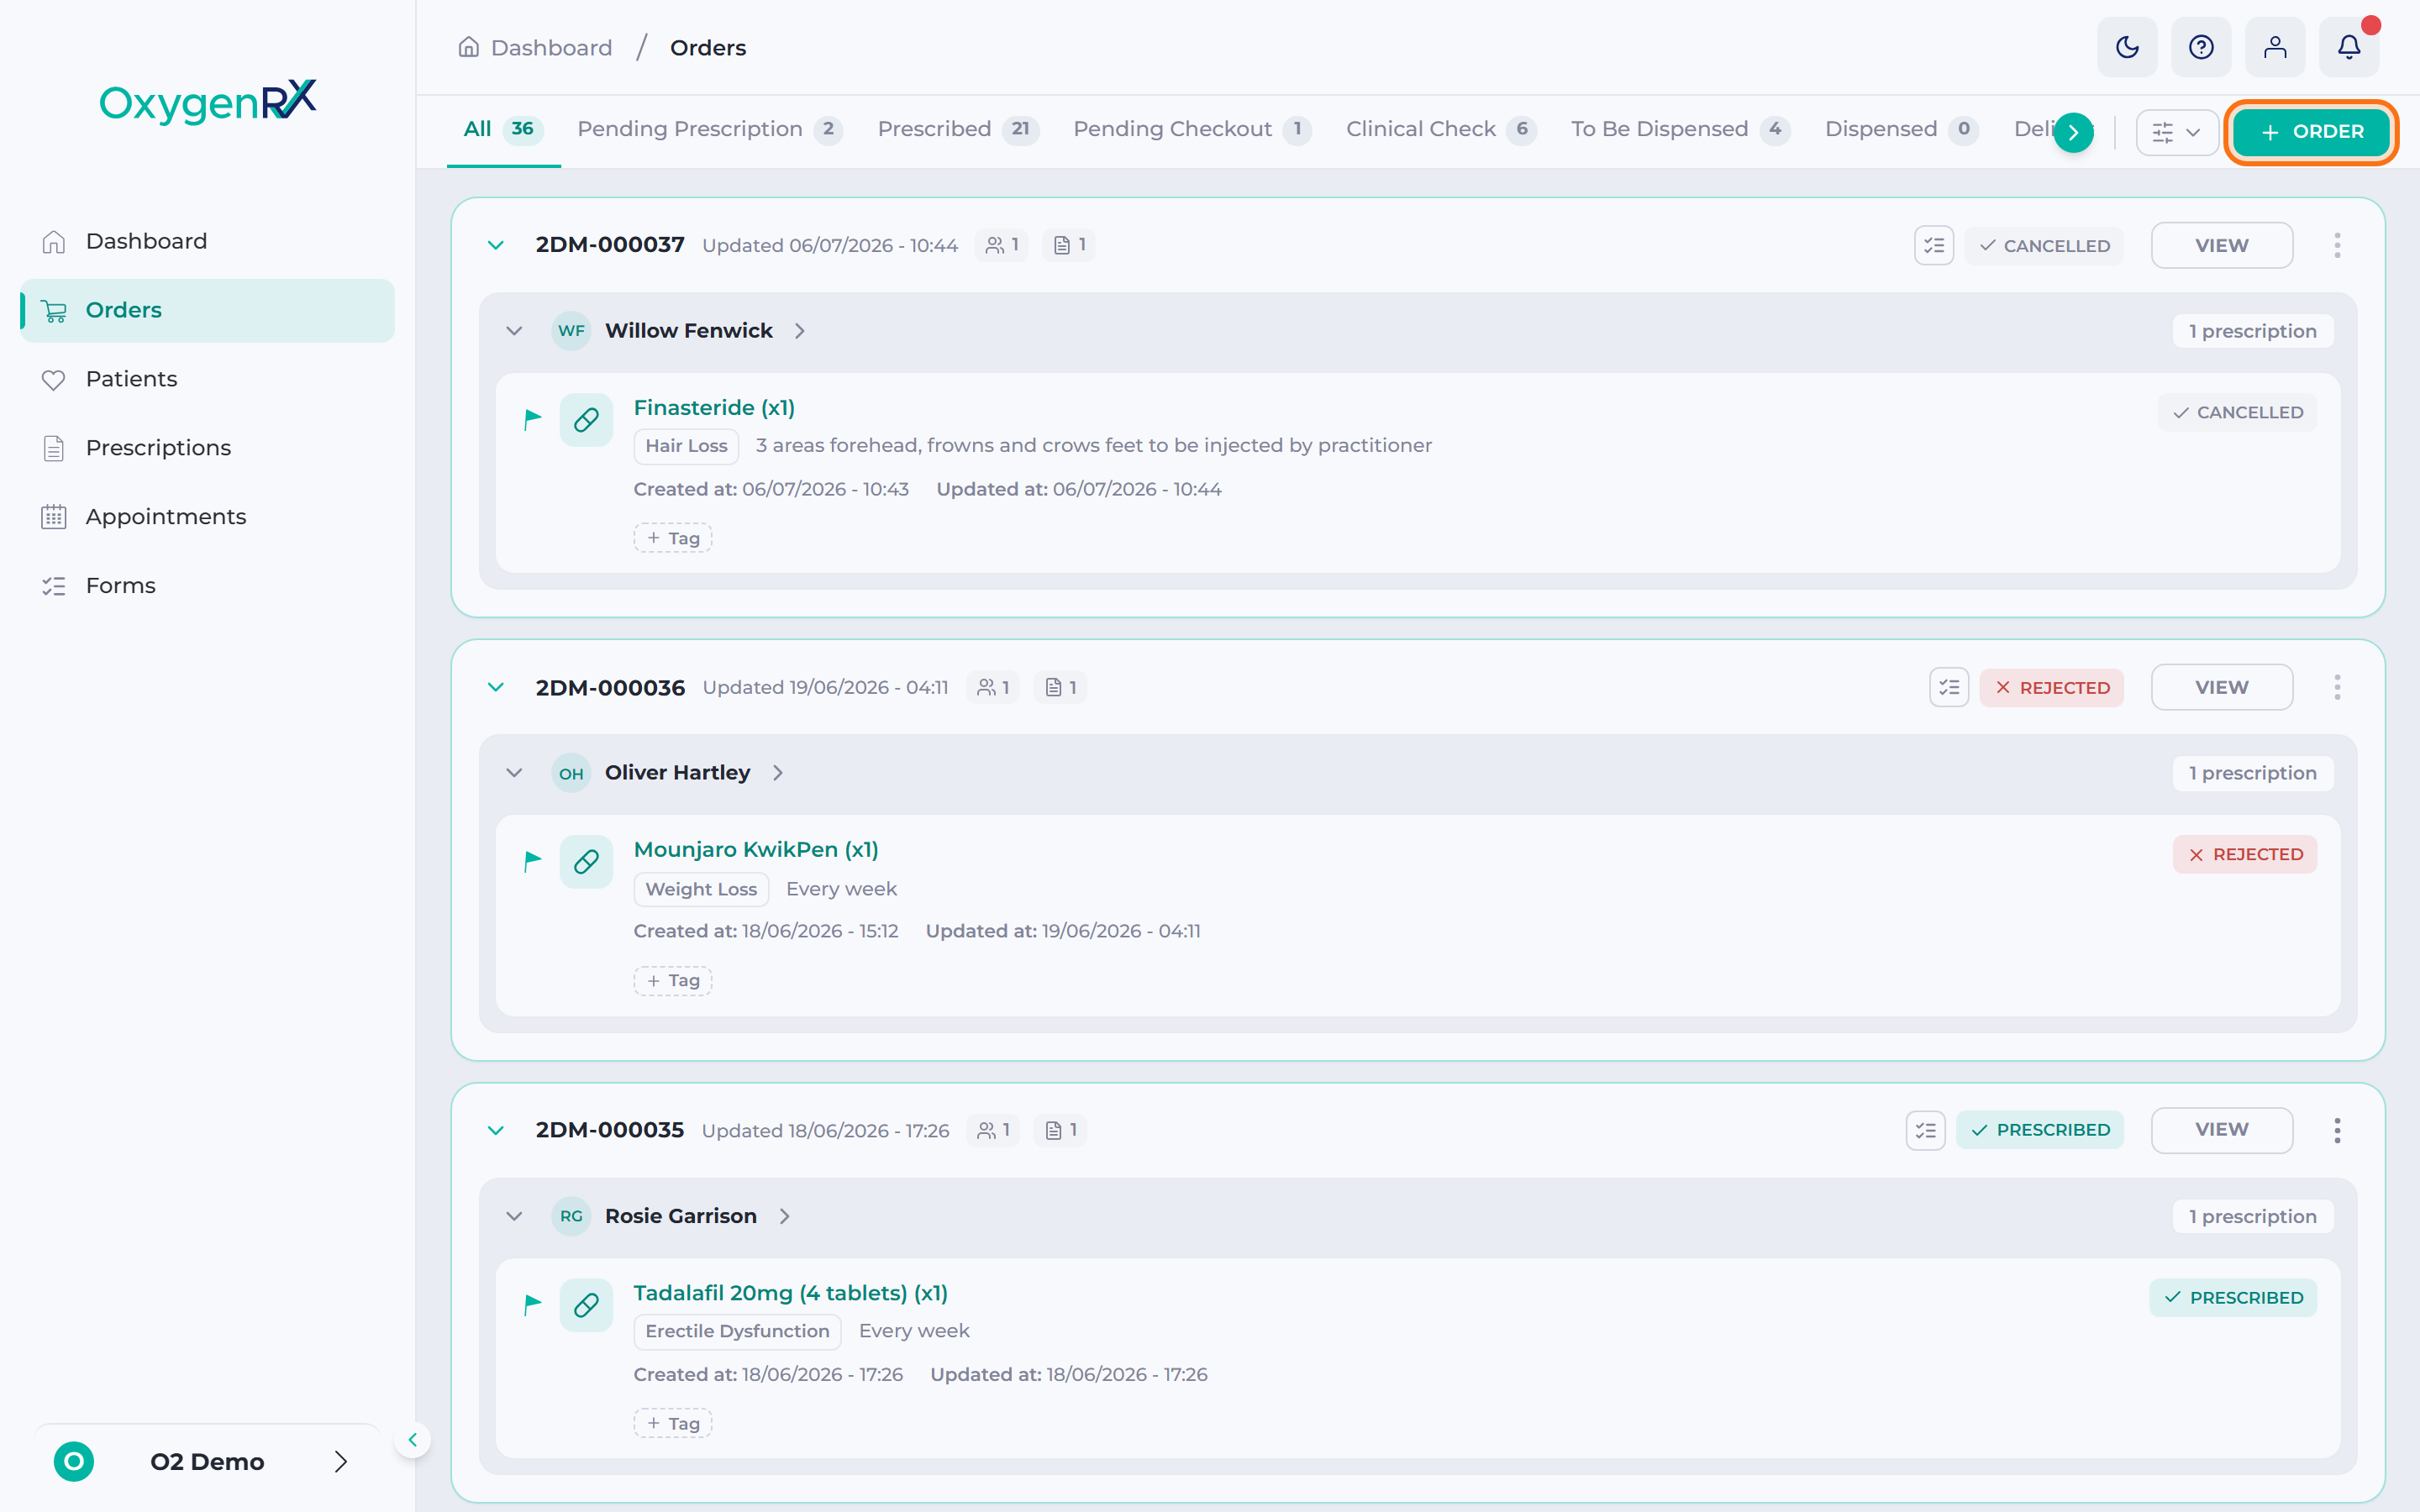
Task: Collapse order 2DM-000036 with its chevron
Action: tap(496, 687)
